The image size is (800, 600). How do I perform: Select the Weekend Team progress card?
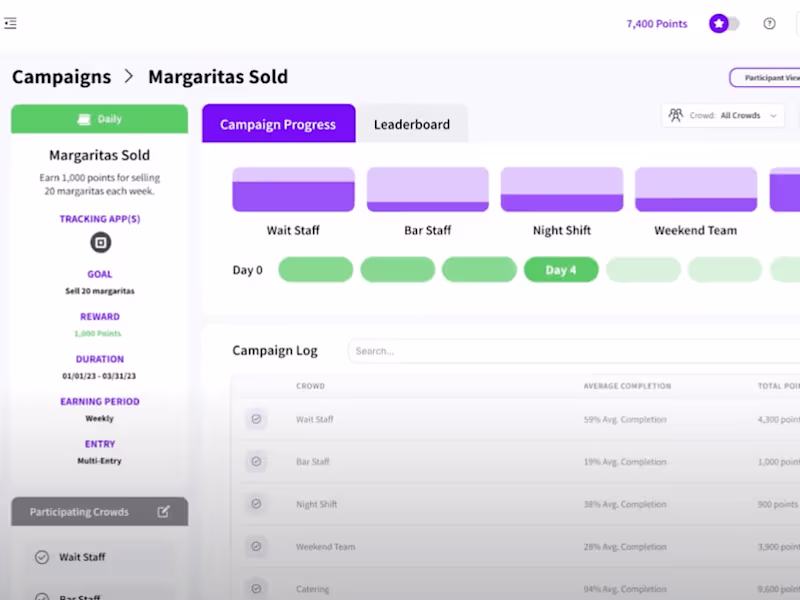coord(696,189)
